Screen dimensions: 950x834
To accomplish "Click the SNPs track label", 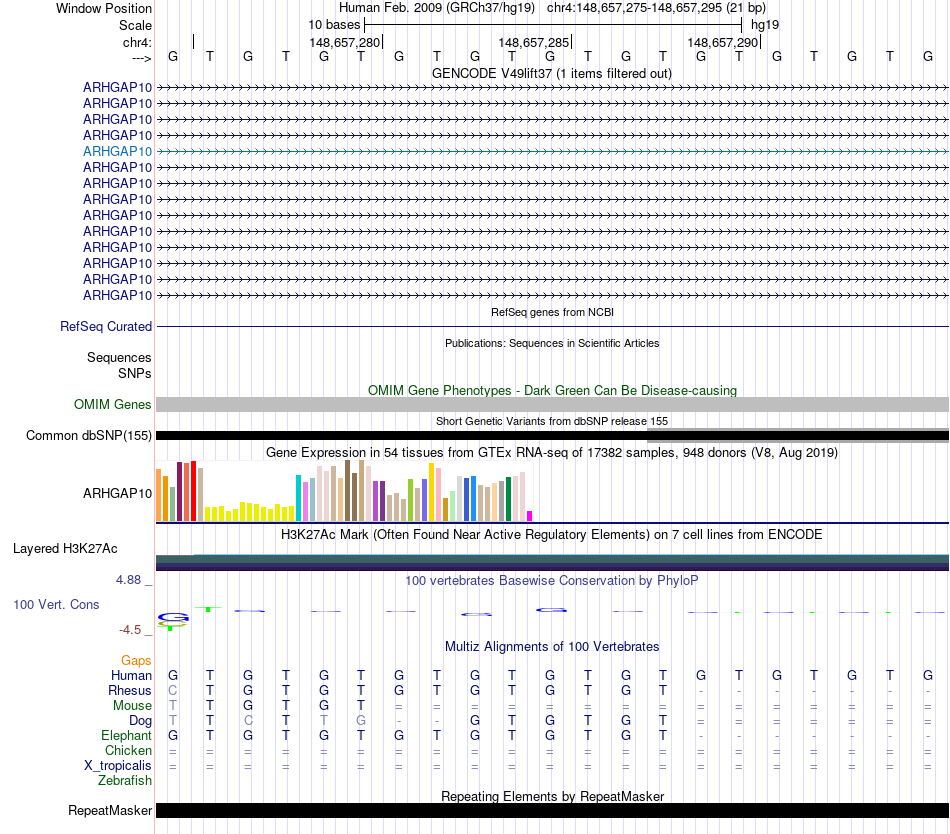I will coord(135,374).
